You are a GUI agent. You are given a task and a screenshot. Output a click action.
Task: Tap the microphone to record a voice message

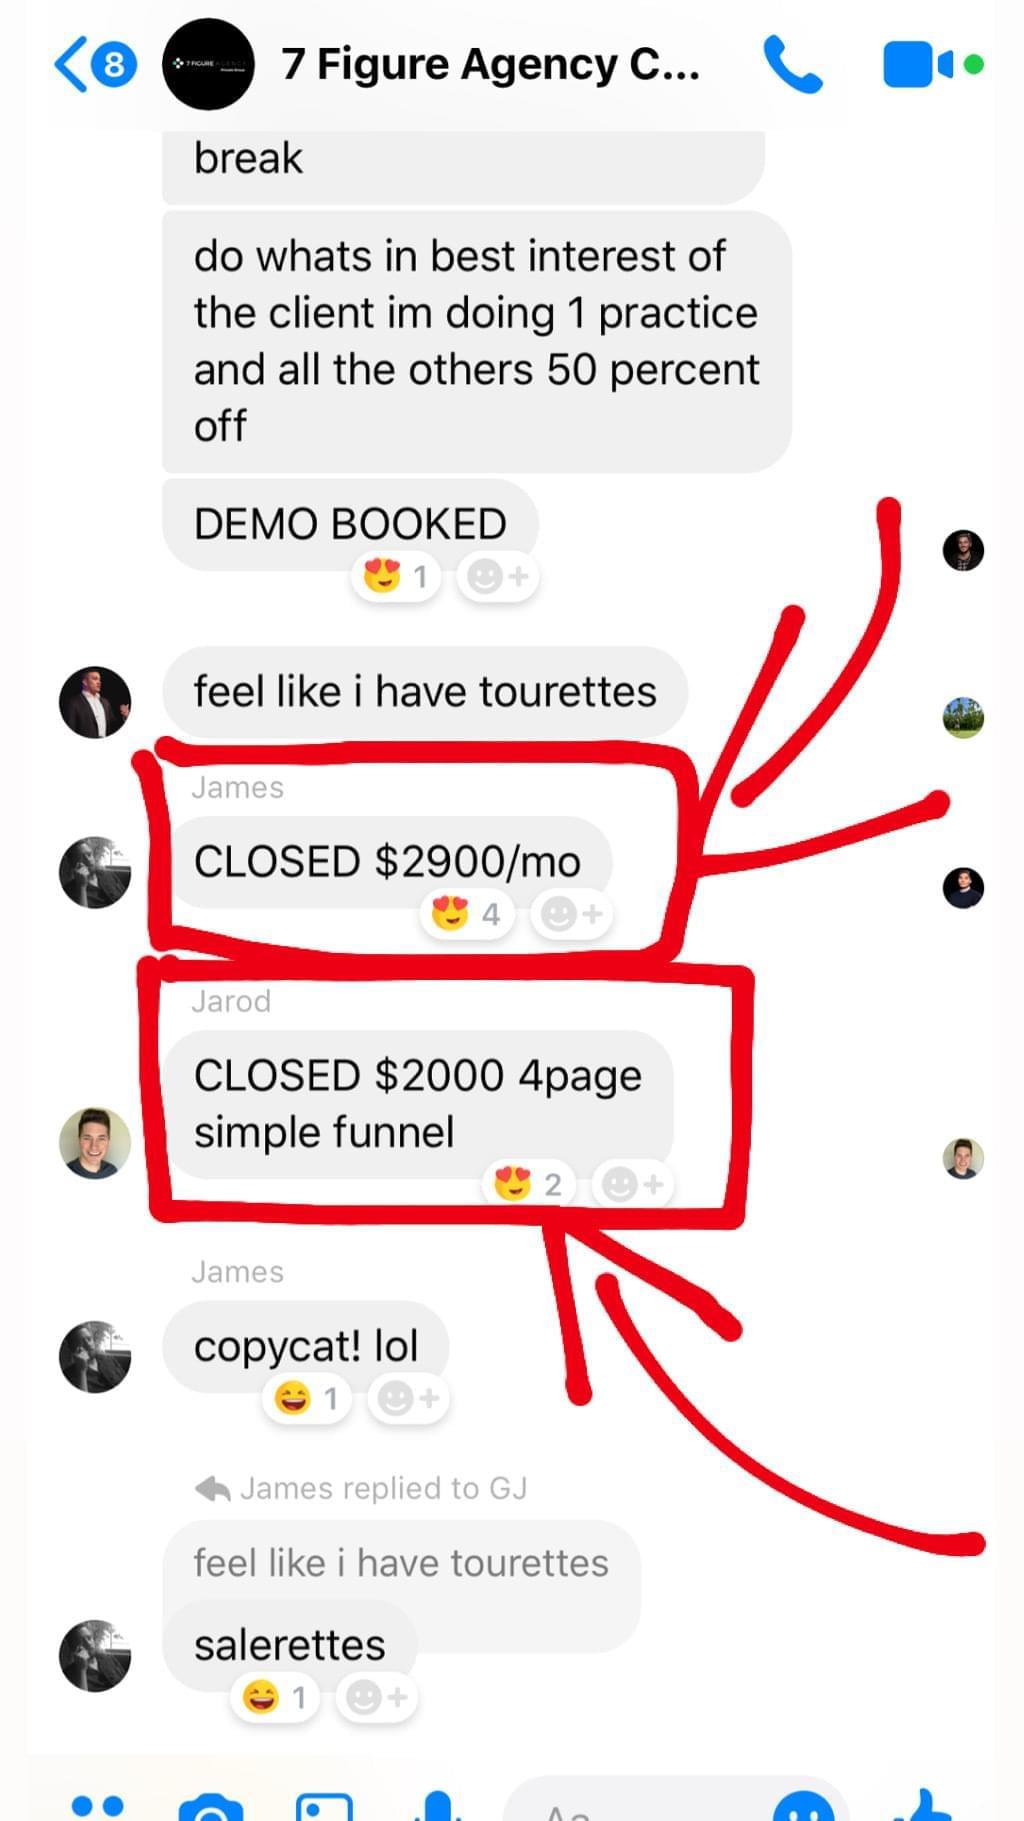[438, 1806]
